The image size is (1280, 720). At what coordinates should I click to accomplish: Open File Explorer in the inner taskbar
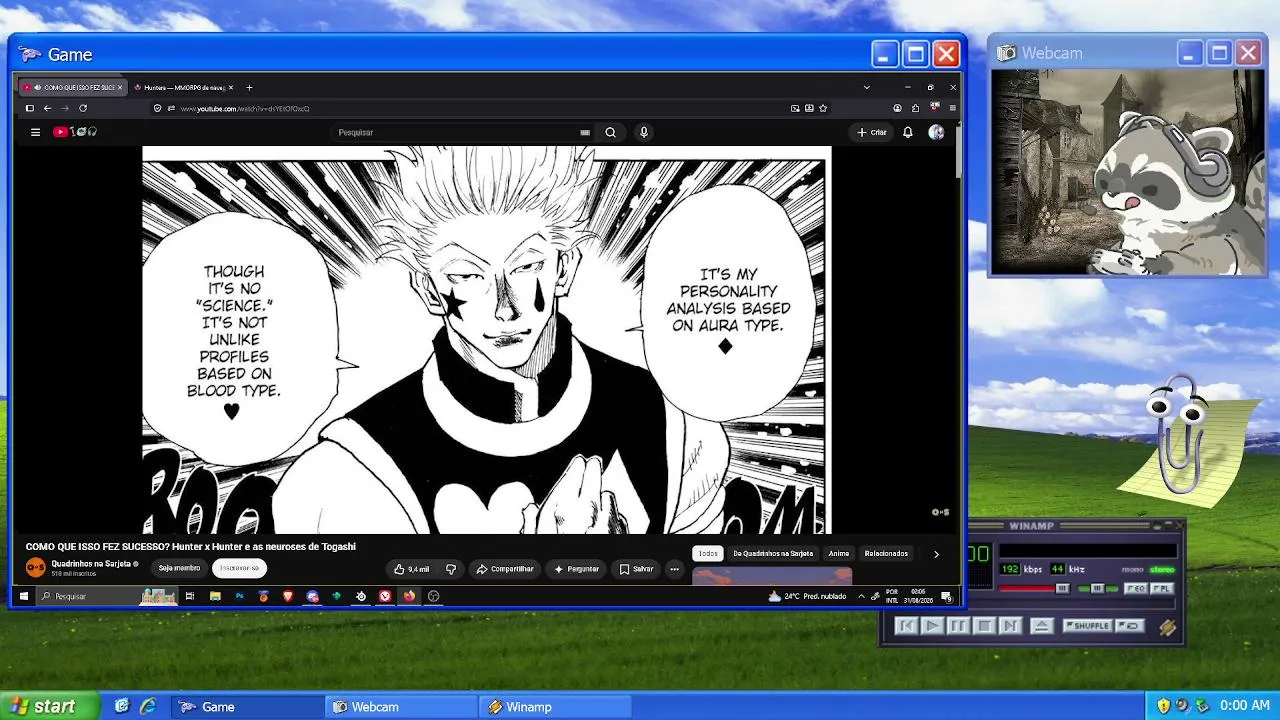pos(215,596)
